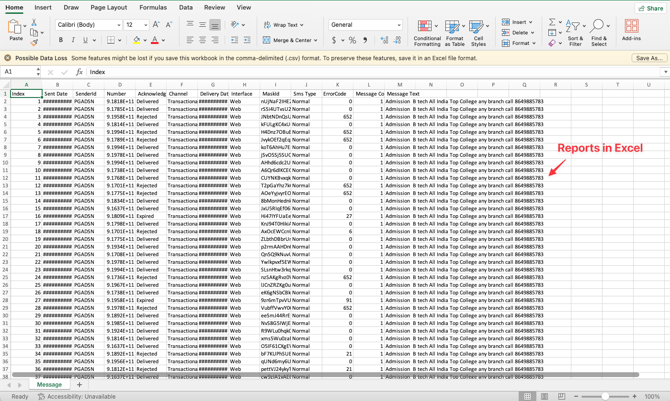Image resolution: width=670 pixels, height=401 pixels.
Task: Click the Save As... button
Action: [x=648, y=58]
